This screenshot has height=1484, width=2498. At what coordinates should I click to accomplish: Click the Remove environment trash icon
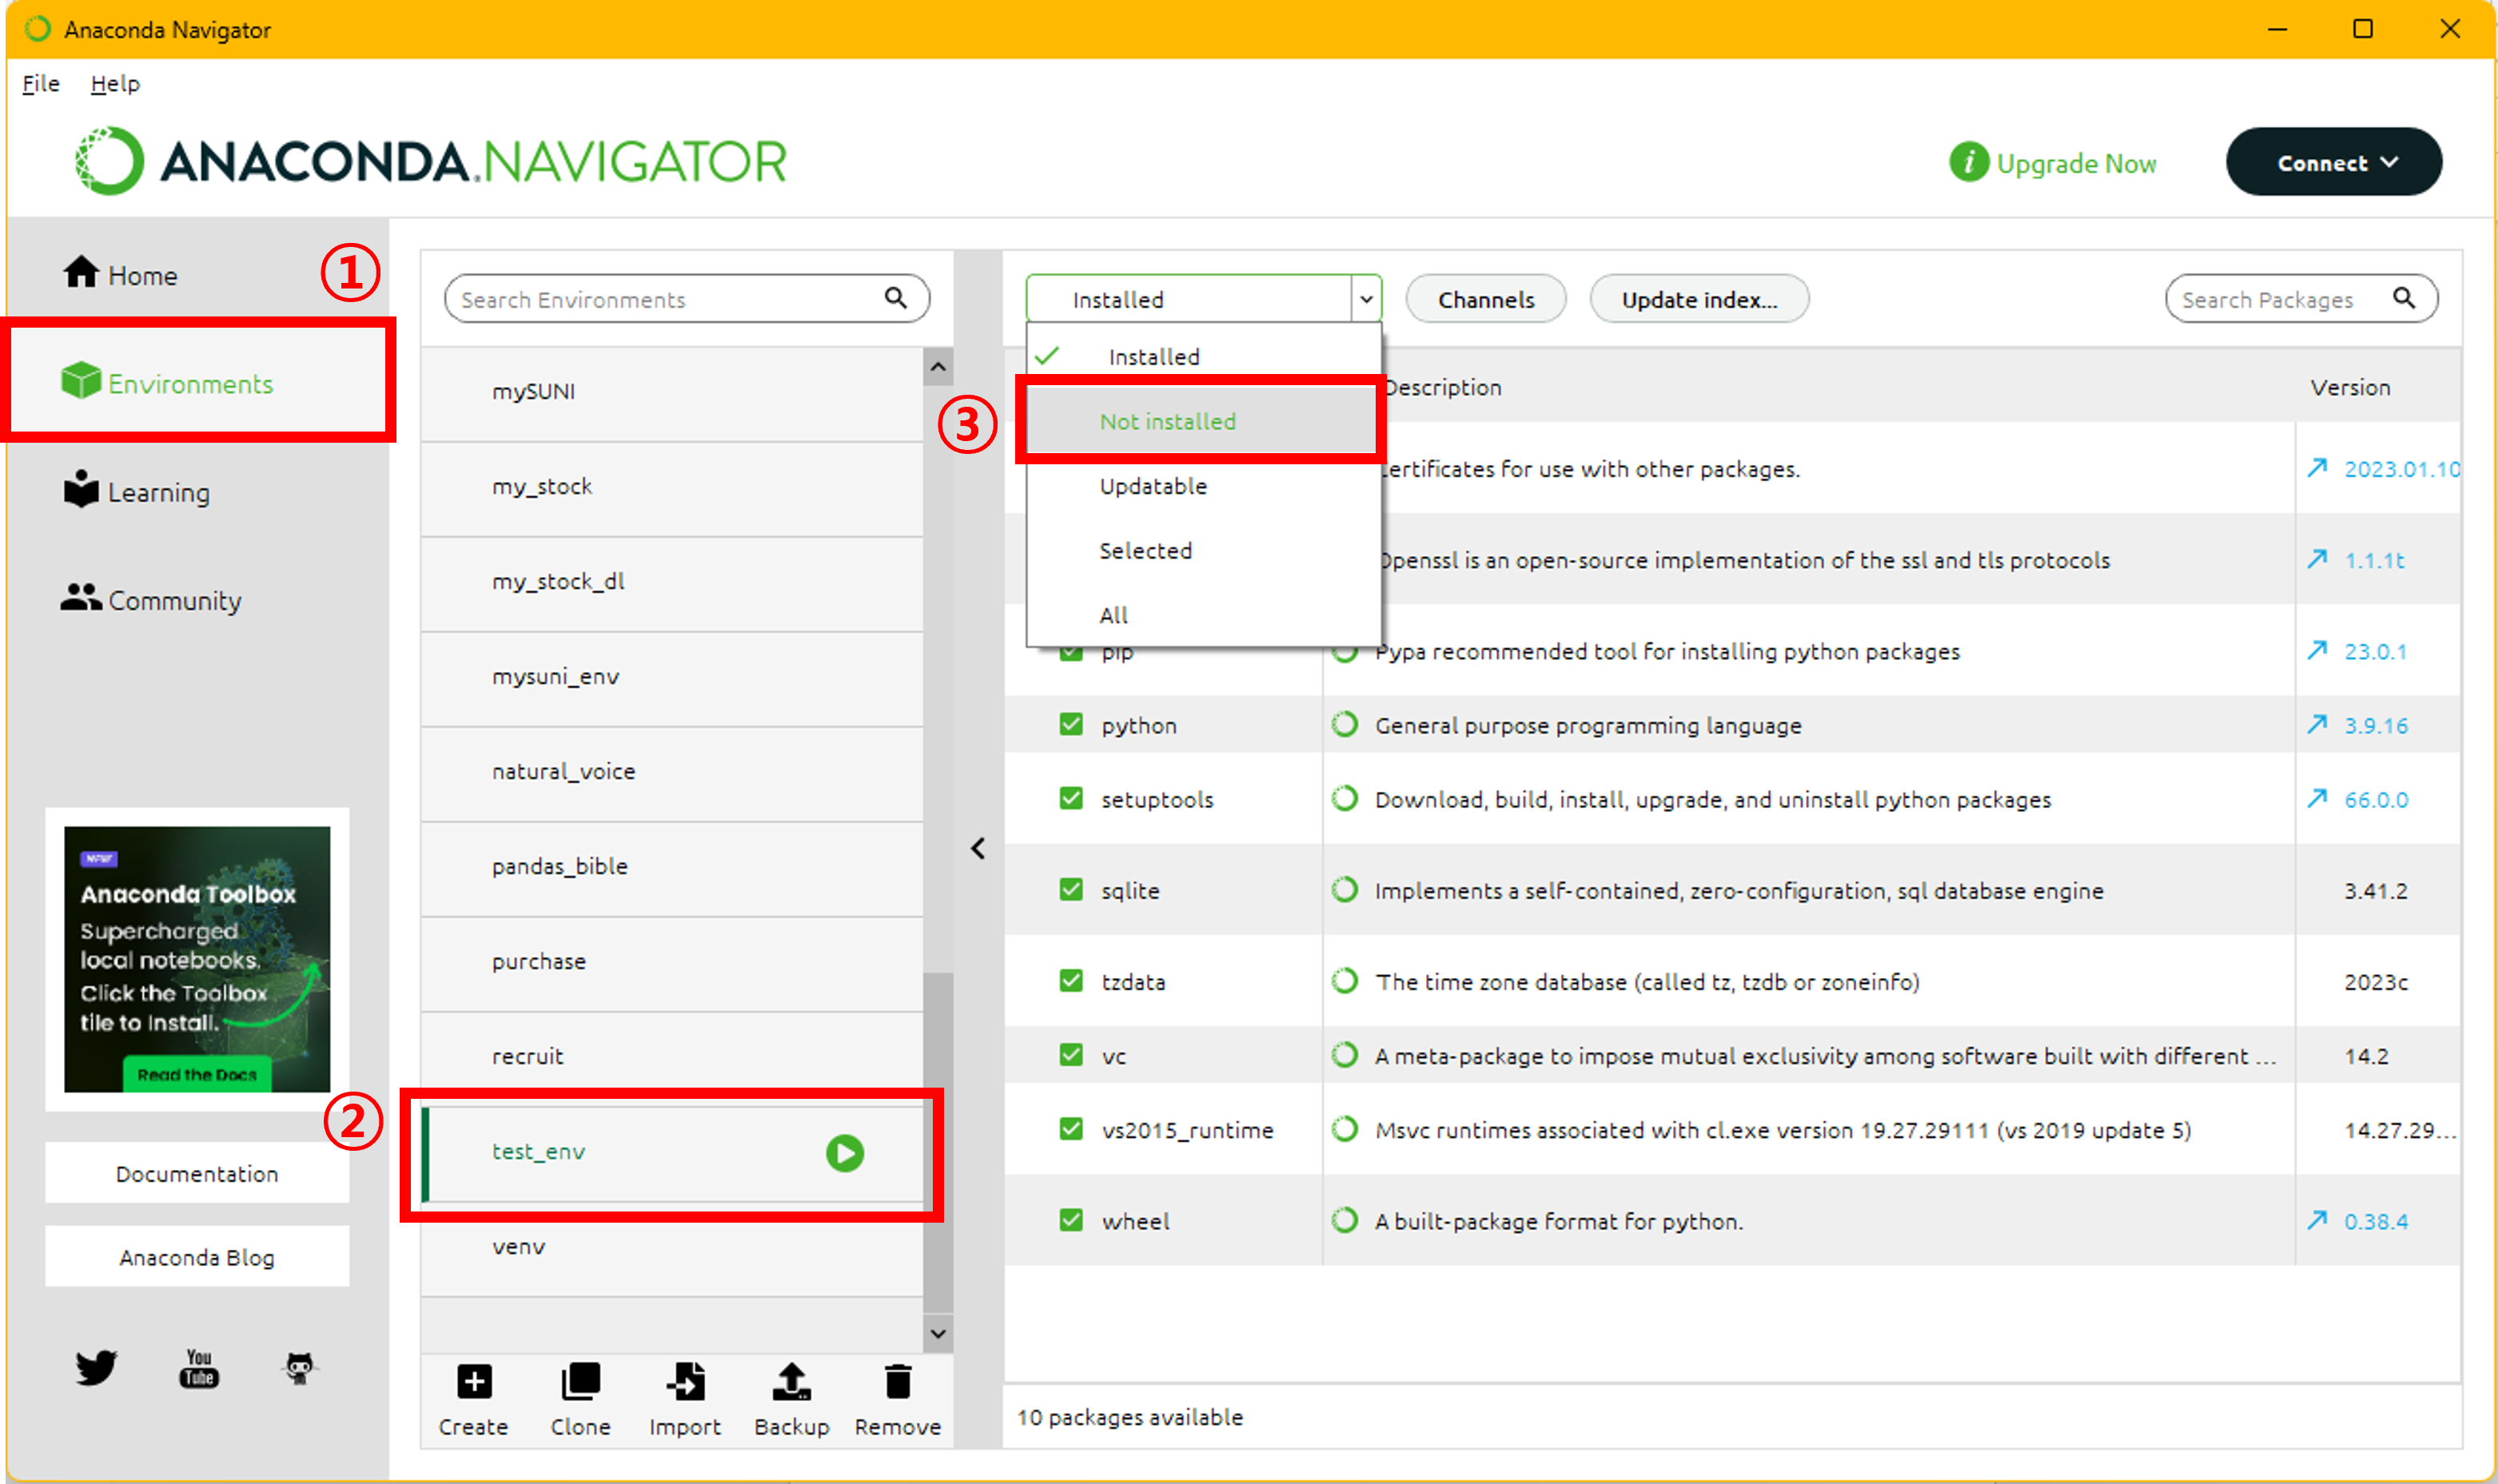point(898,1382)
